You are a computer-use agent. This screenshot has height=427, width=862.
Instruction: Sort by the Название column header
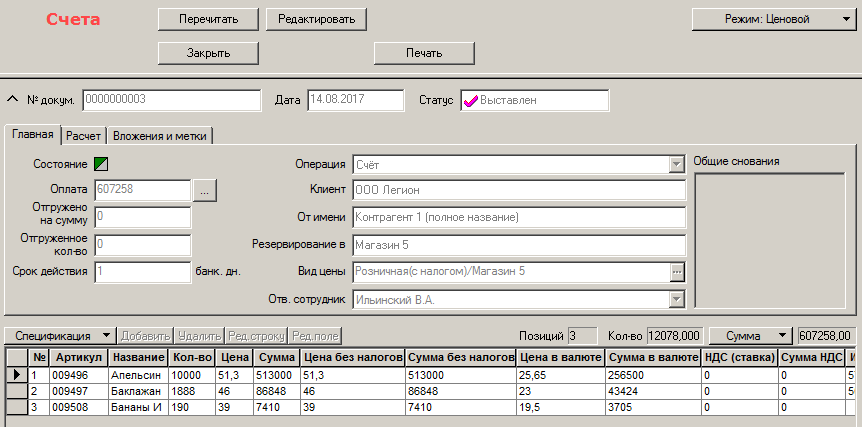[x=138, y=357]
